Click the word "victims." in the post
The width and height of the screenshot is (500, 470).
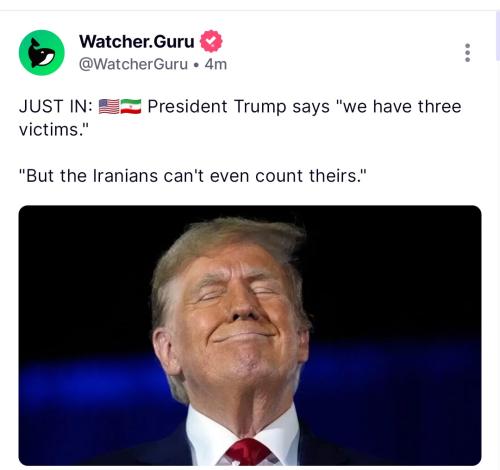point(54,130)
